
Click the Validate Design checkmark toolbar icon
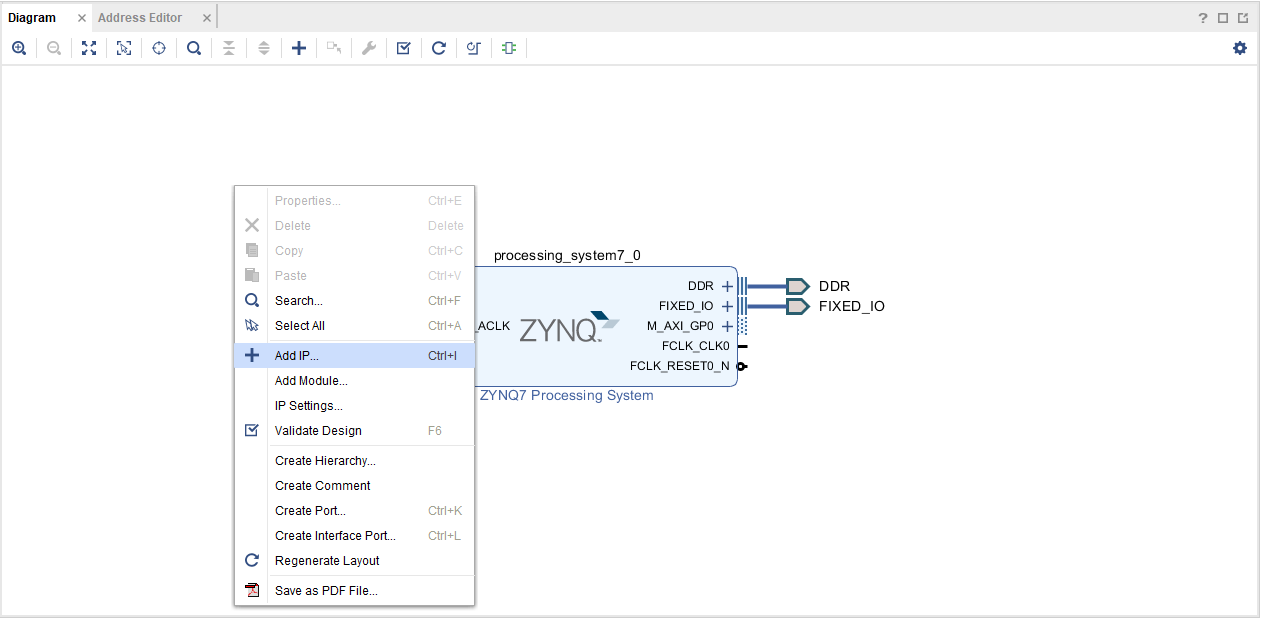pos(403,48)
